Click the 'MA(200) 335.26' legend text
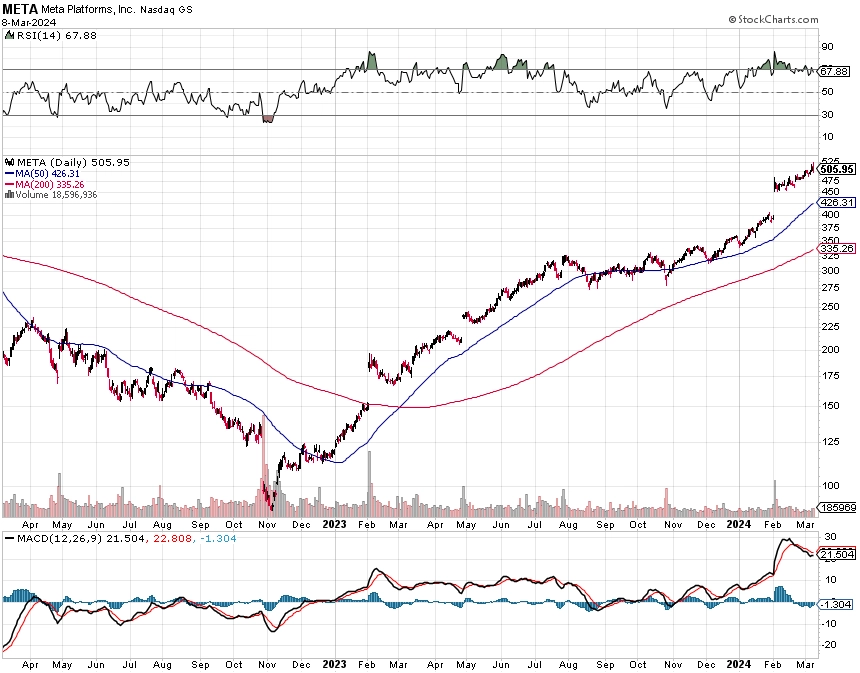The width and height of the screenshot is (860, 673). [x=50, y=184]
